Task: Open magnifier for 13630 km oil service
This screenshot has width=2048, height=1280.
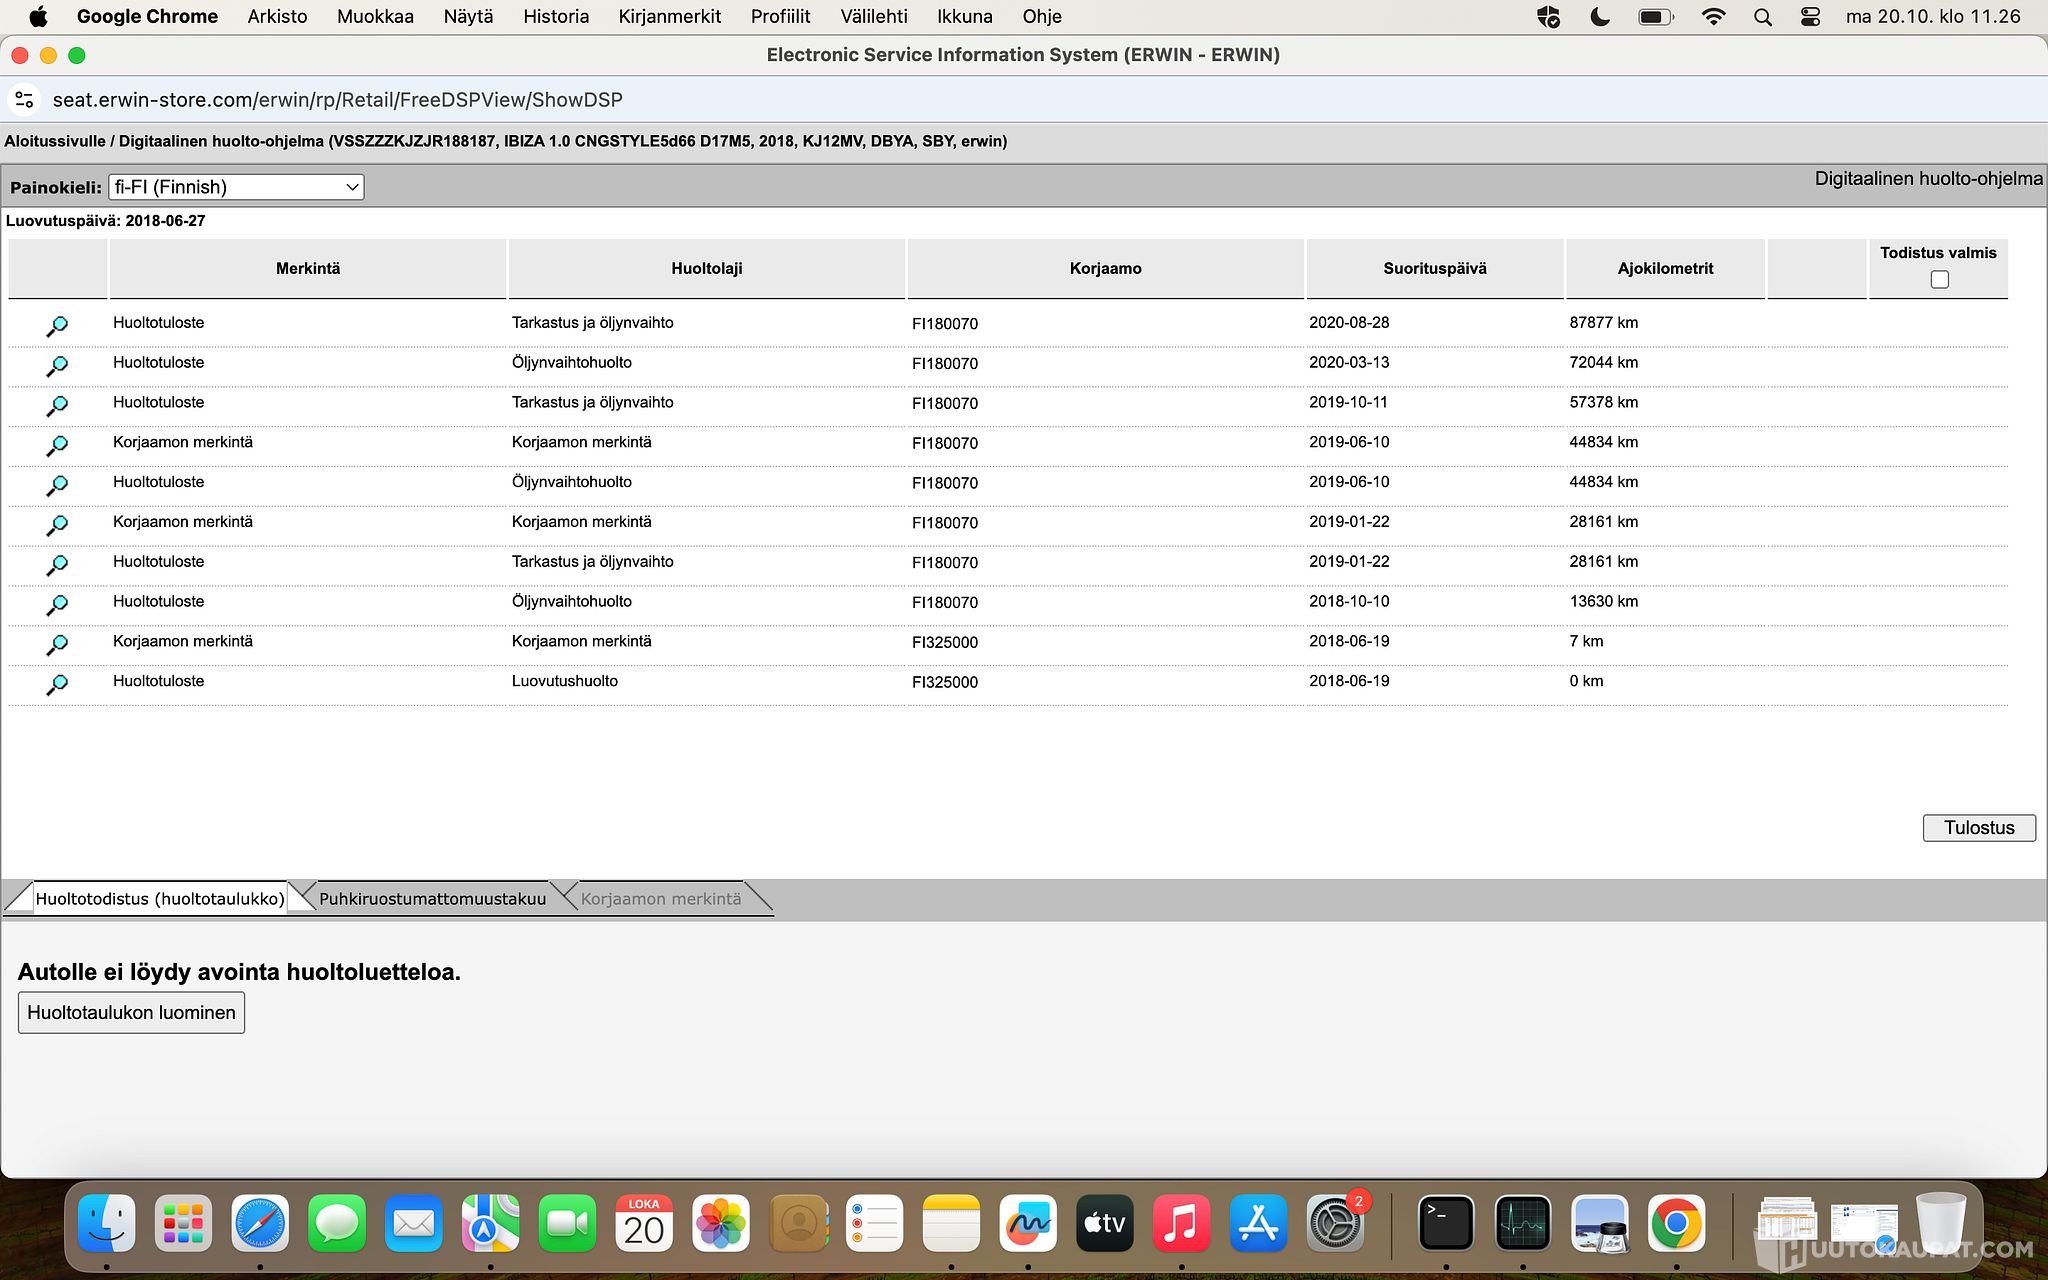Action: 57,605
